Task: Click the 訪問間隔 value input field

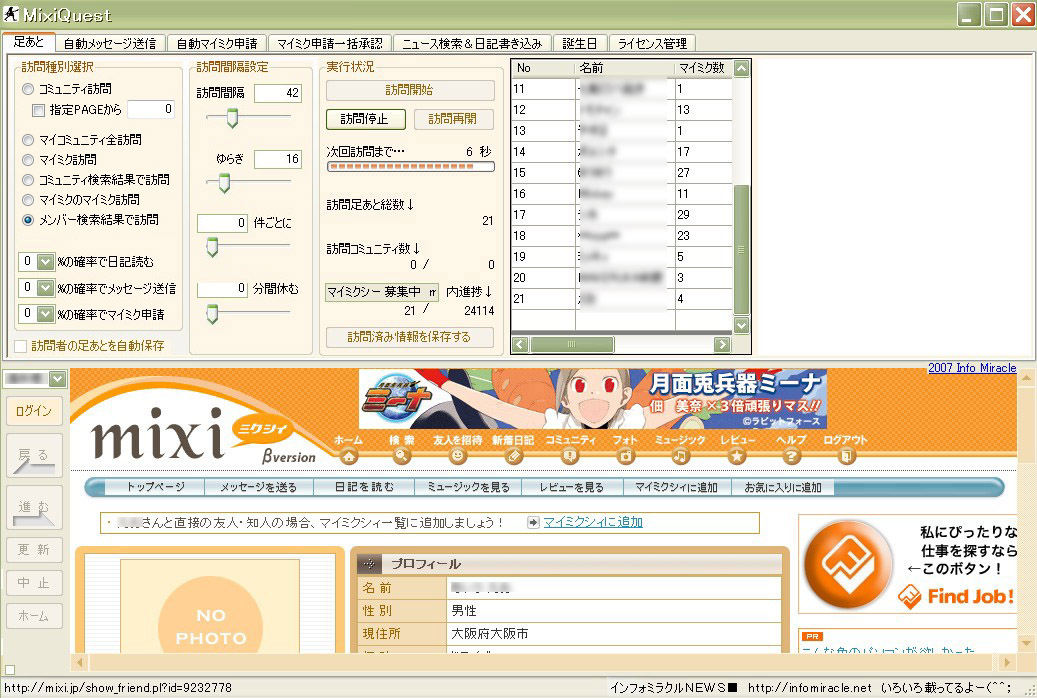Action: [x=278, y=93]
